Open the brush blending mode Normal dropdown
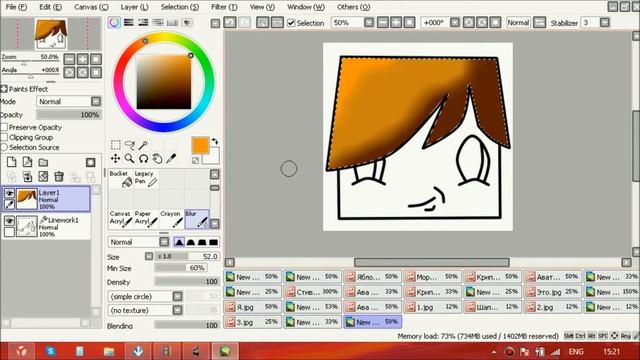This screenshot has height=360, width=640. [x=164, y=242]
